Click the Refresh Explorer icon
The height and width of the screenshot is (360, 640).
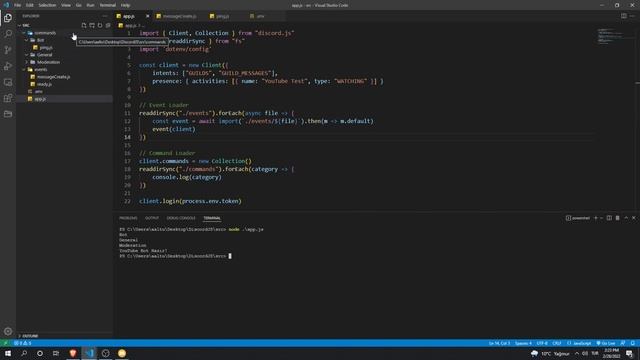100,25
